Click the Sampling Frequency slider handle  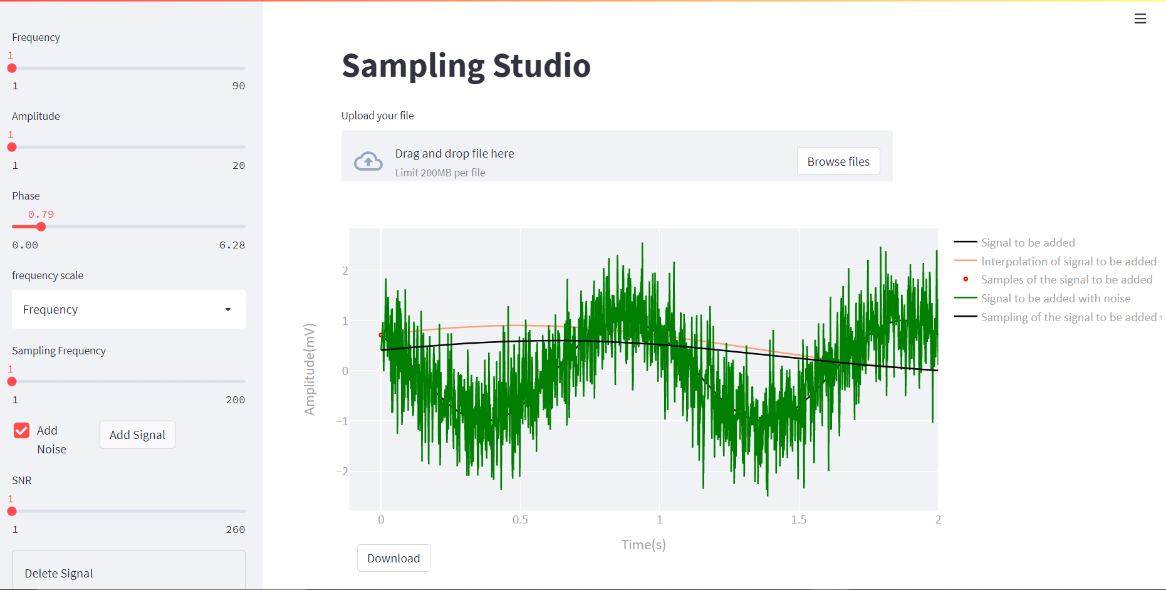(x=11, y=381)
